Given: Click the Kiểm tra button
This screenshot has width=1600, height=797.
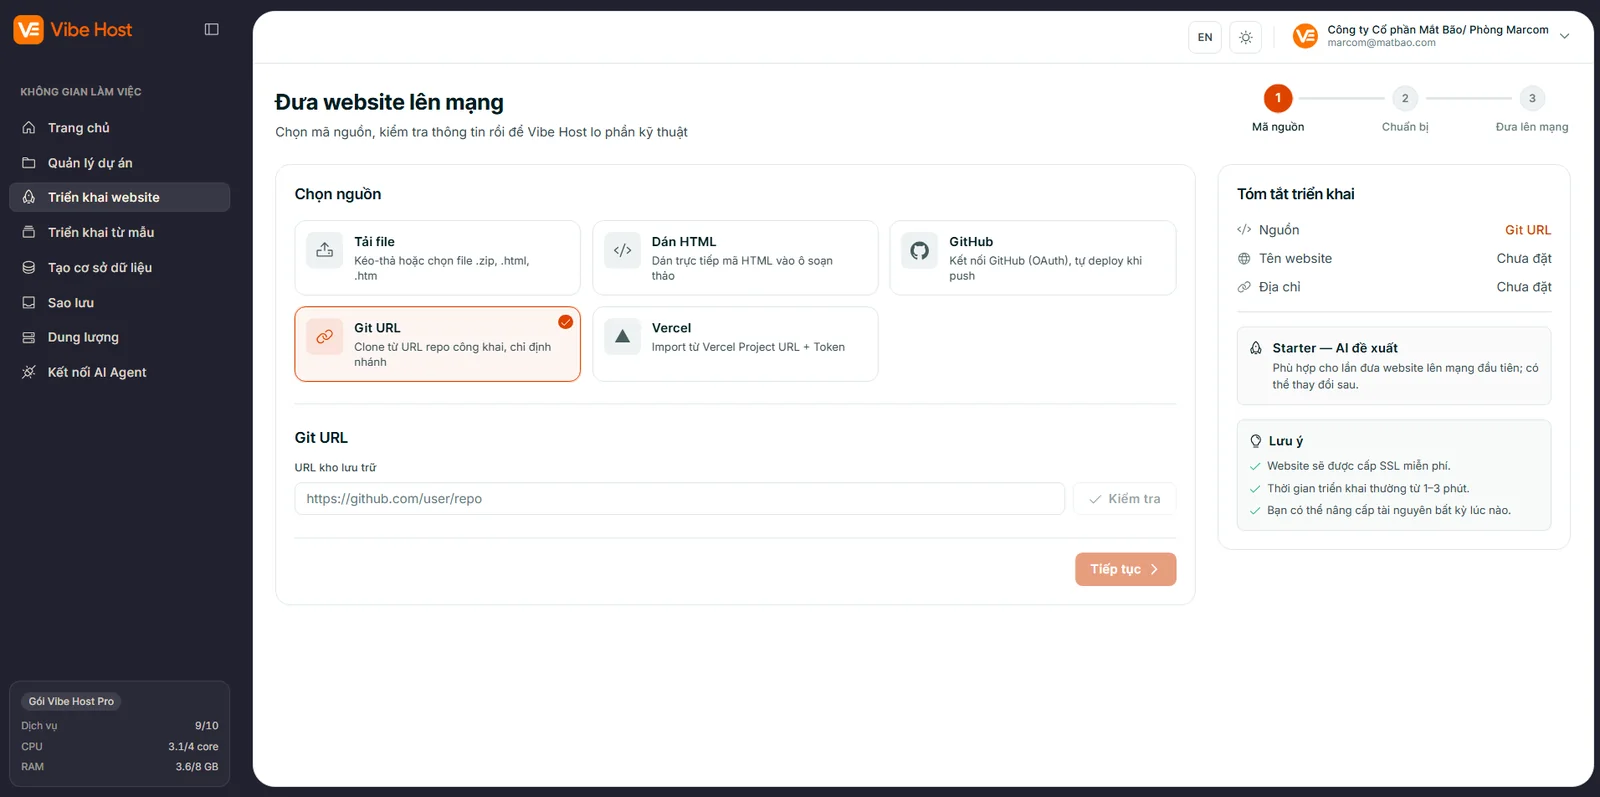Looking at the screenshot, I should [x=1125, y=499].
